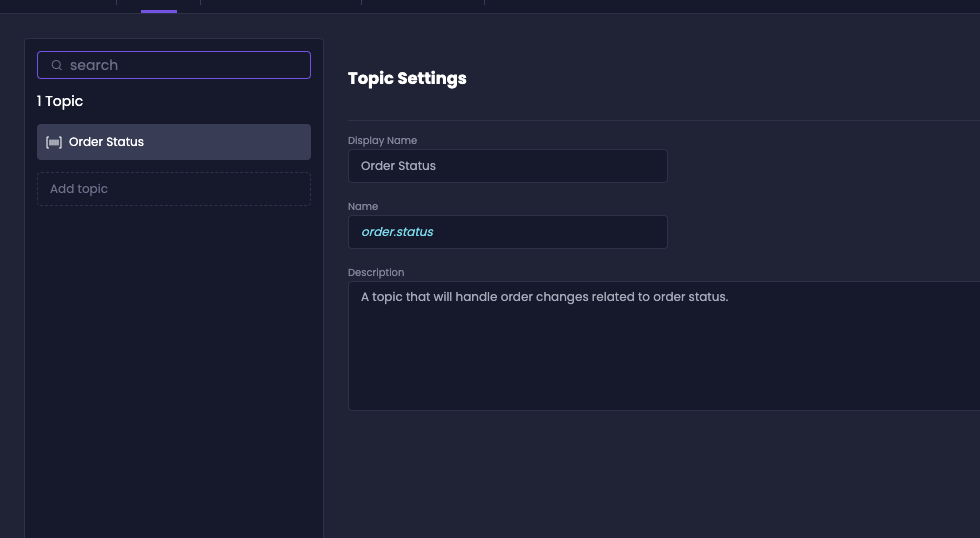Image resolution: width=980 pixels, height=538 pixels.
Task: Click the bracket icon beside Order Status
Action: (54, 142)
